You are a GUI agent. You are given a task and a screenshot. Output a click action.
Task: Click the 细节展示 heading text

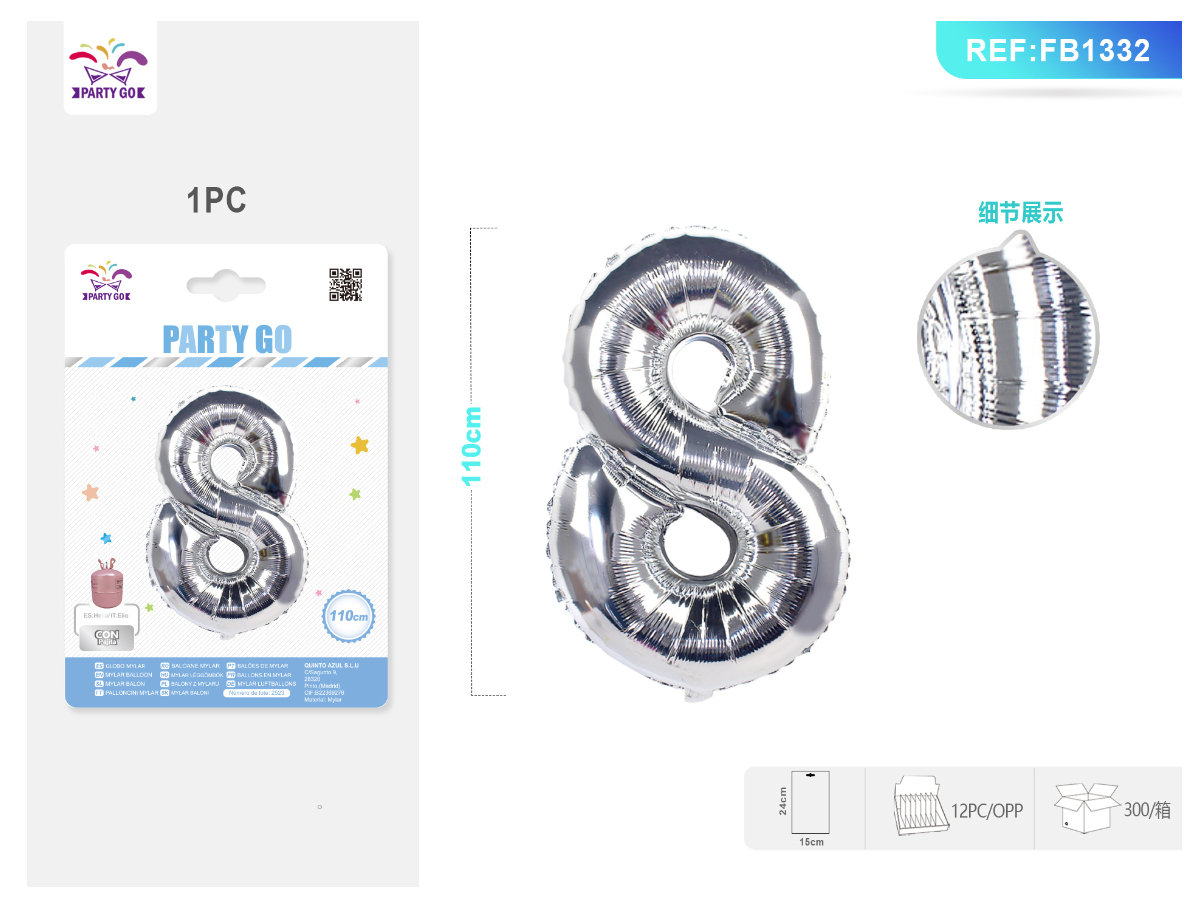click(x=1020, y=213)
